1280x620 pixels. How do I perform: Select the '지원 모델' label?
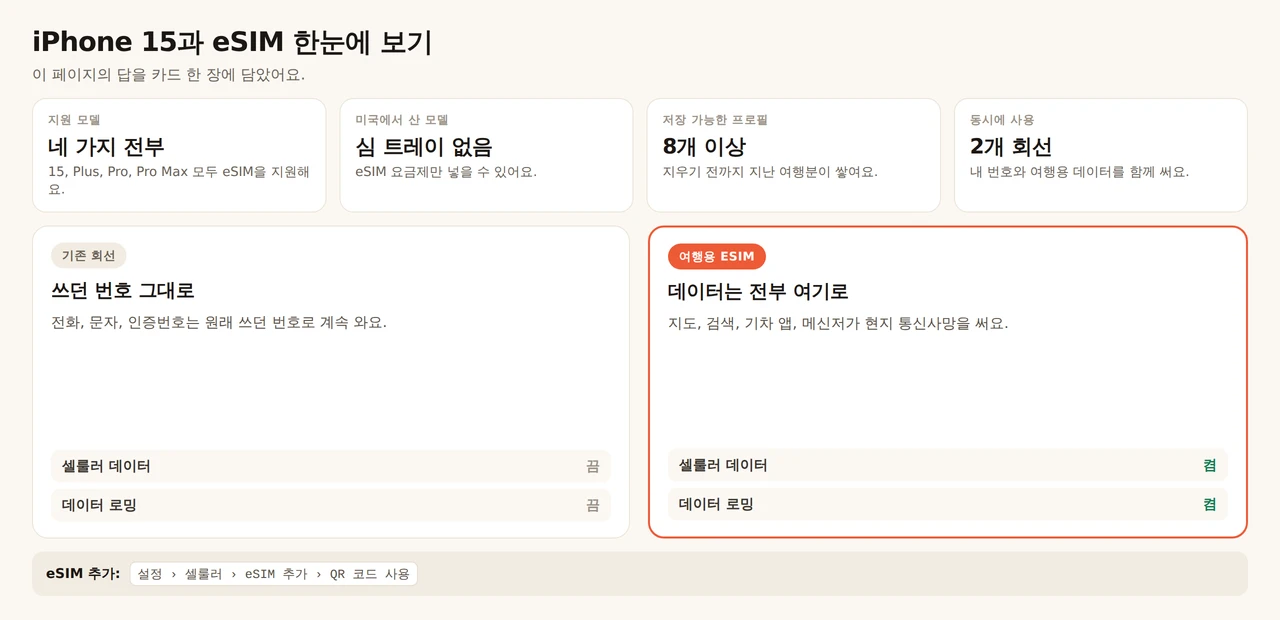[74, 120]
